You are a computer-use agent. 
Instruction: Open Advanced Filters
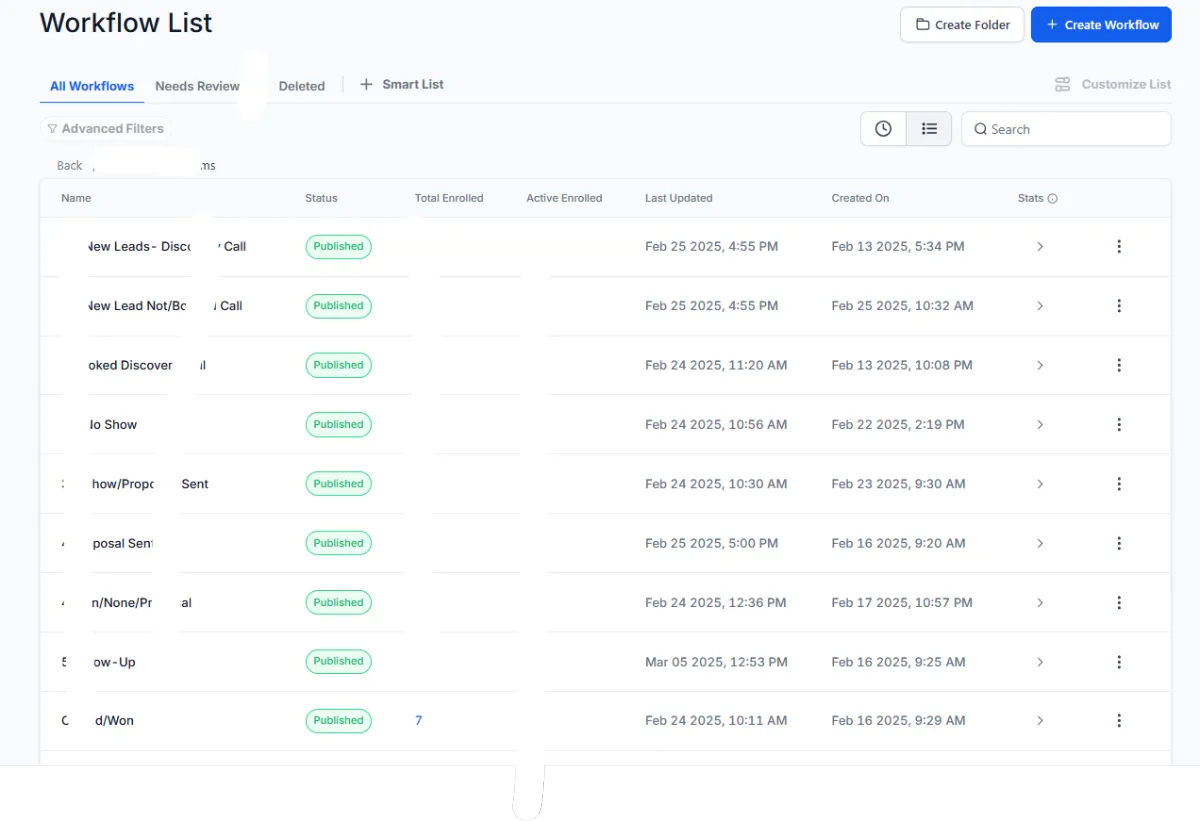(106, 129)
